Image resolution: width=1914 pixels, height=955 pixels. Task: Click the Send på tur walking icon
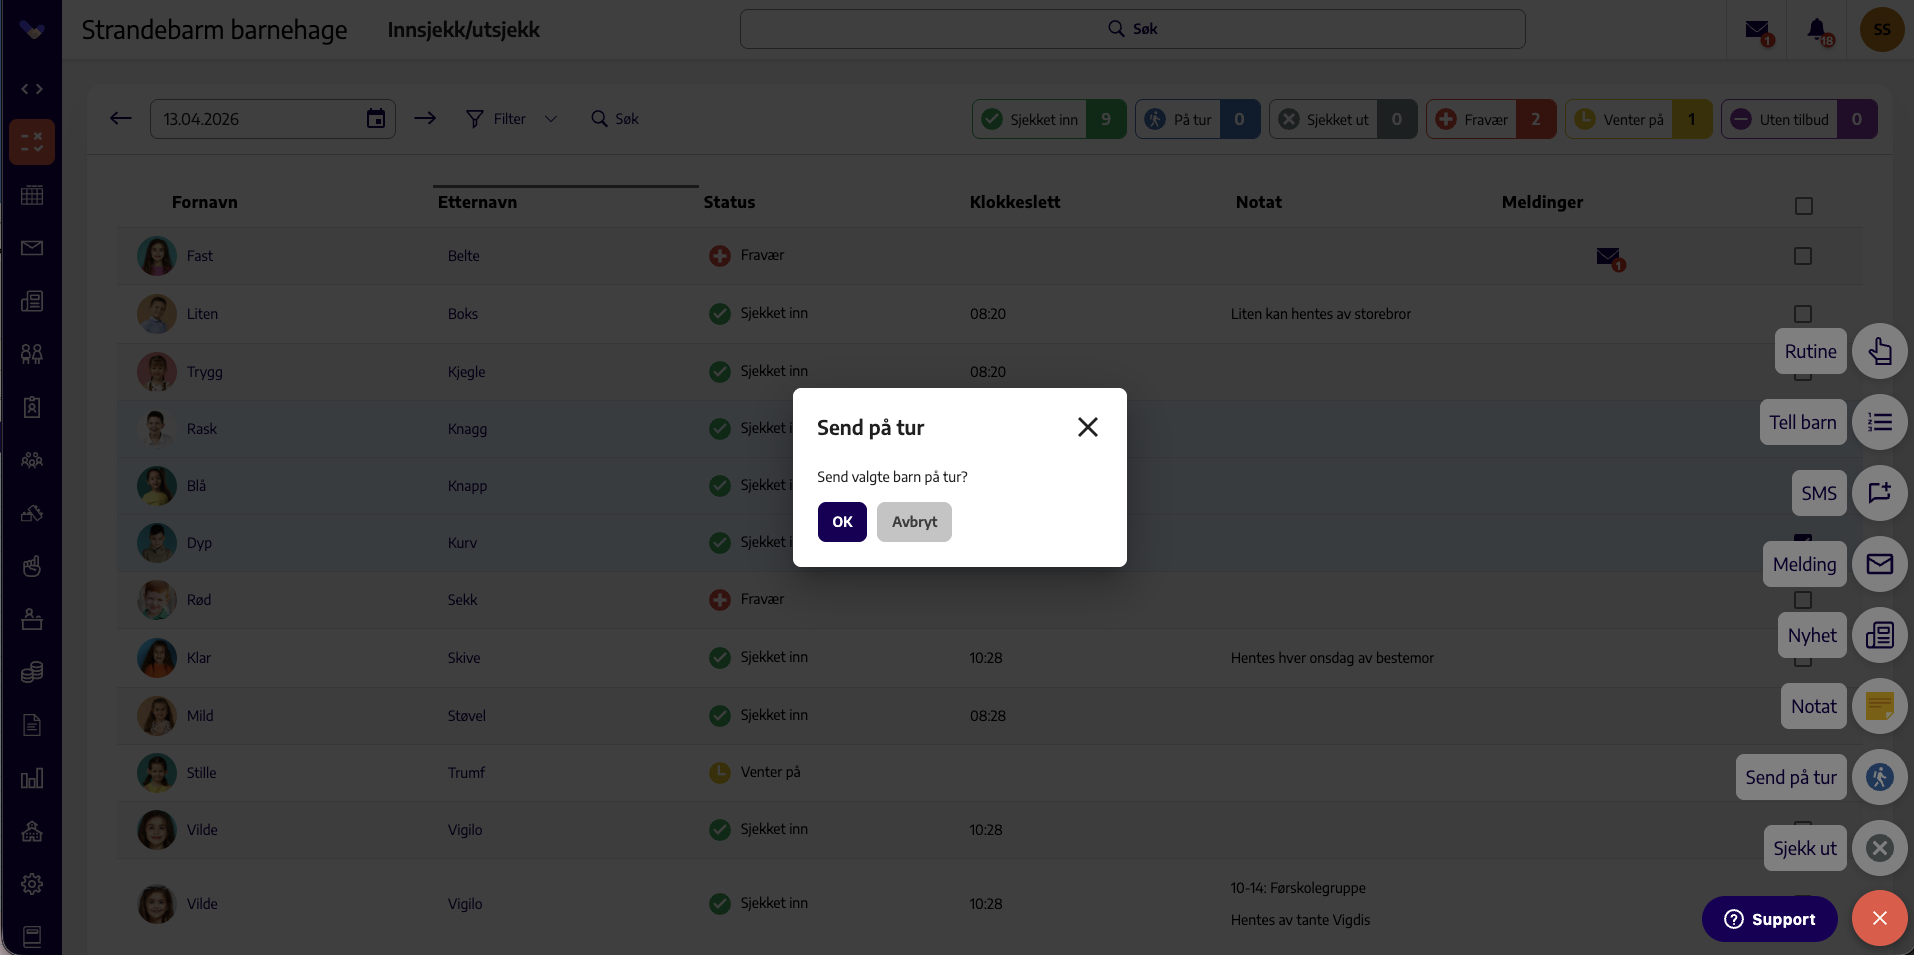1879,777
